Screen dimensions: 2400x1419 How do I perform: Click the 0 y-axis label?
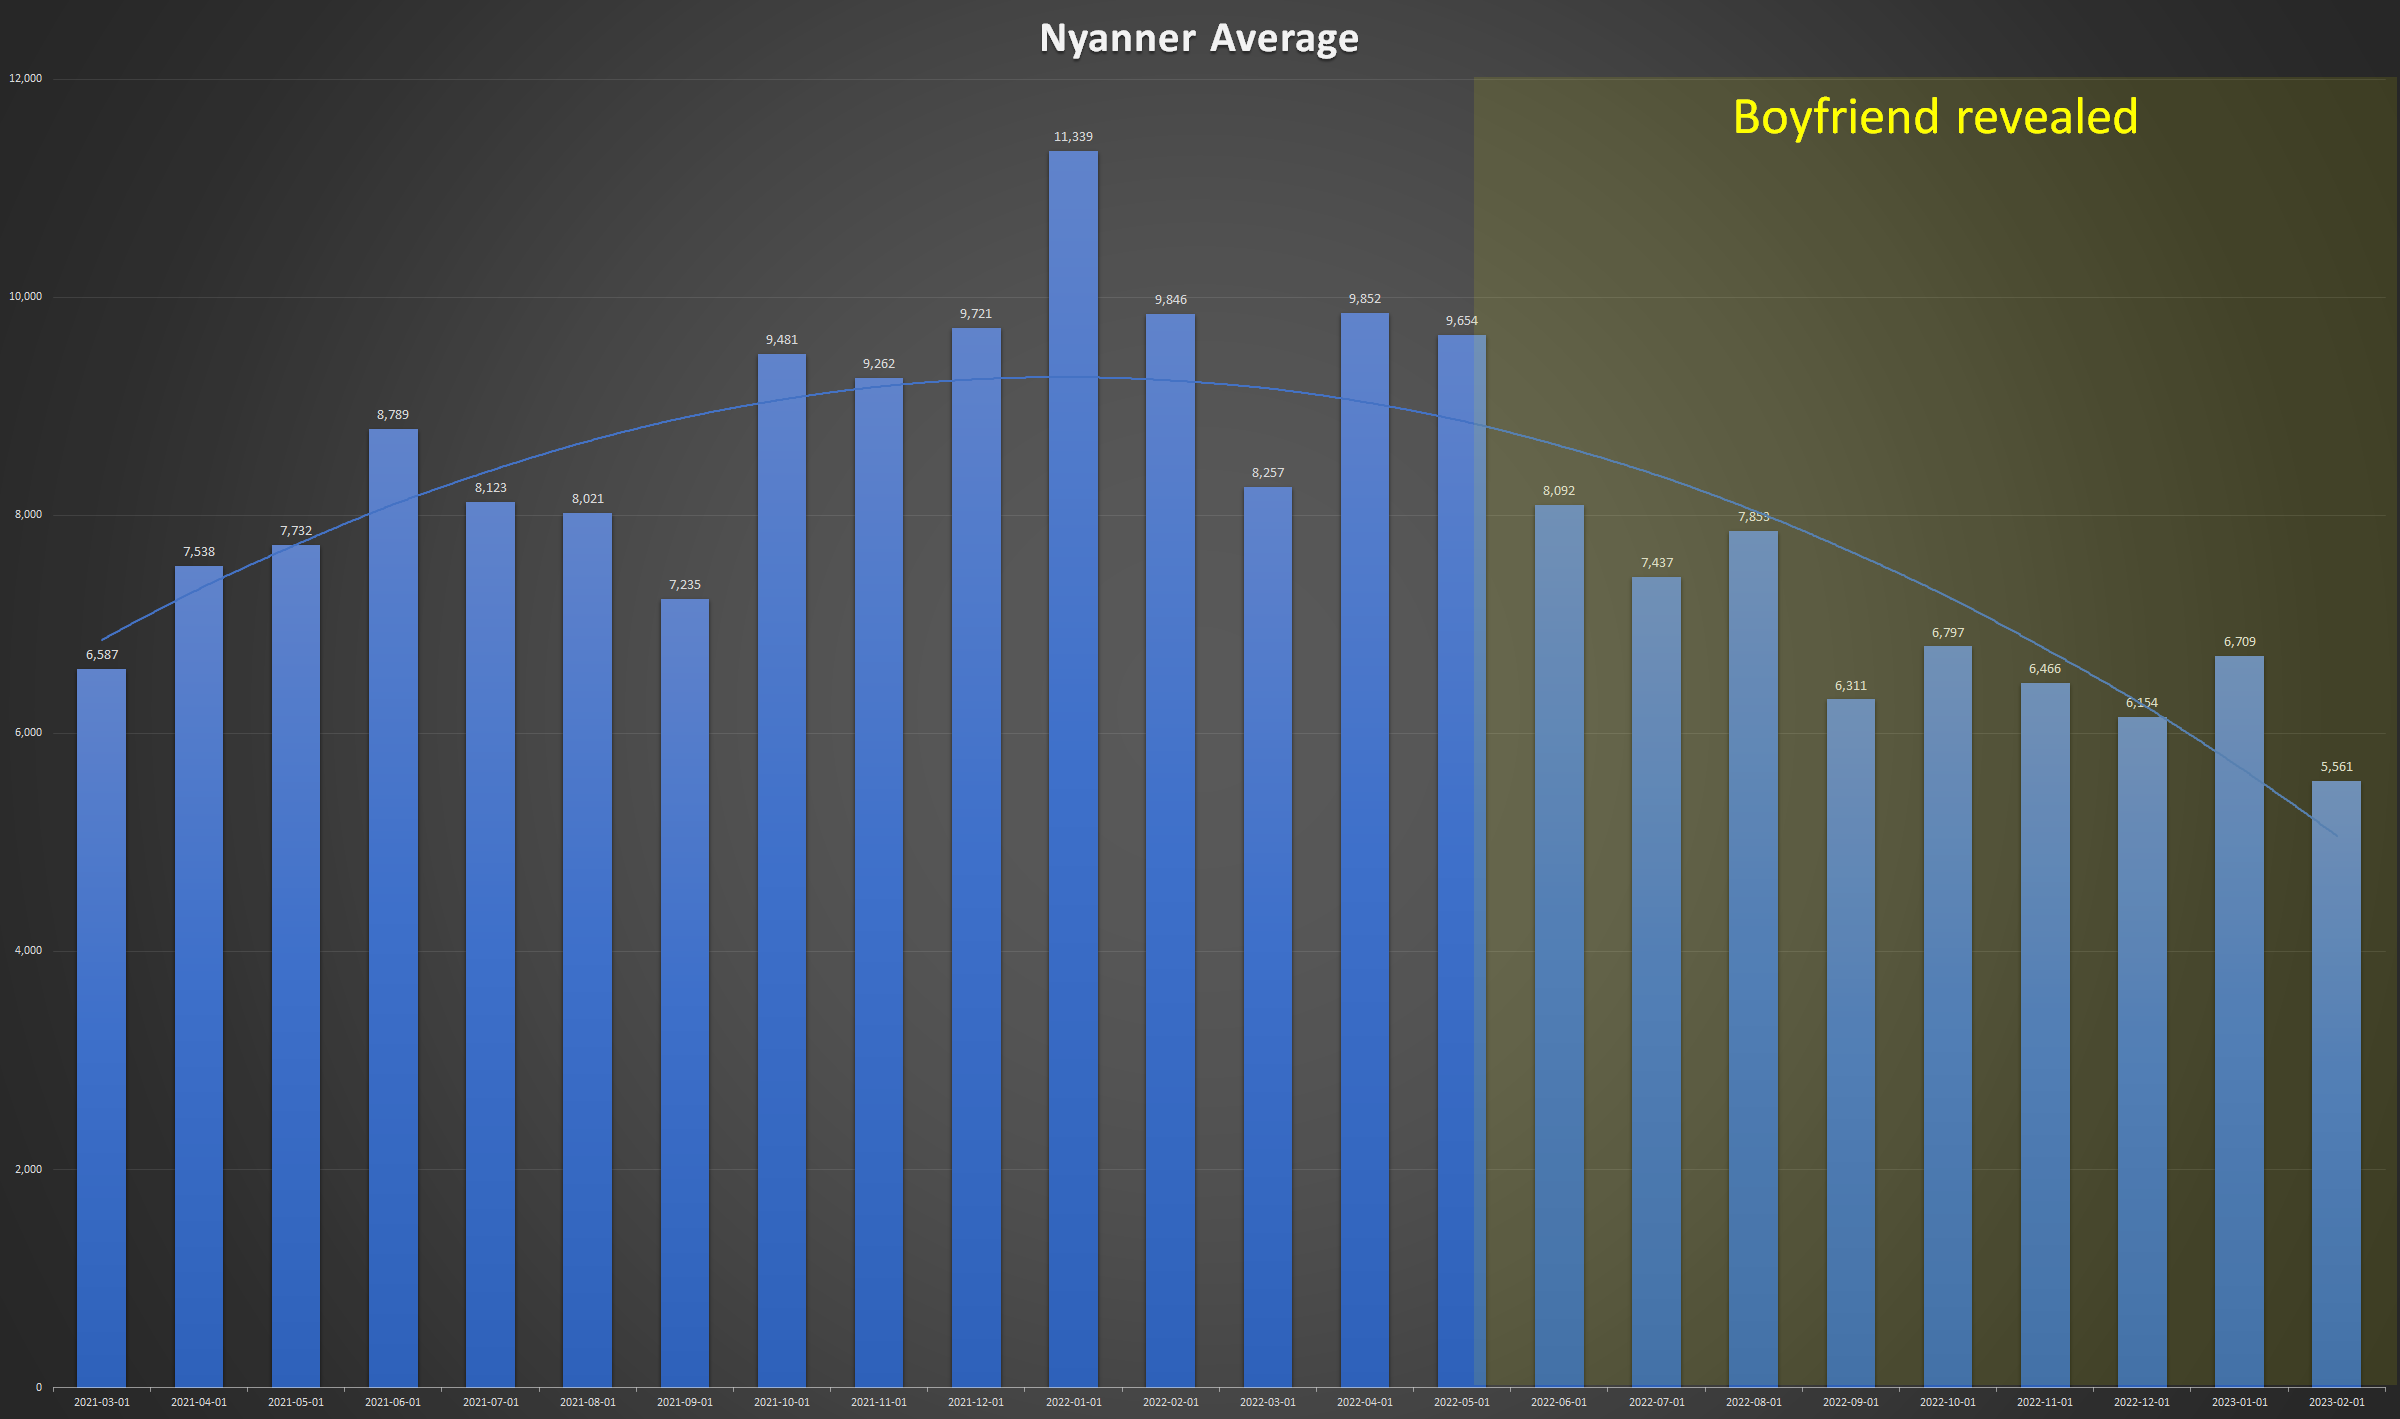[39, 1387]
